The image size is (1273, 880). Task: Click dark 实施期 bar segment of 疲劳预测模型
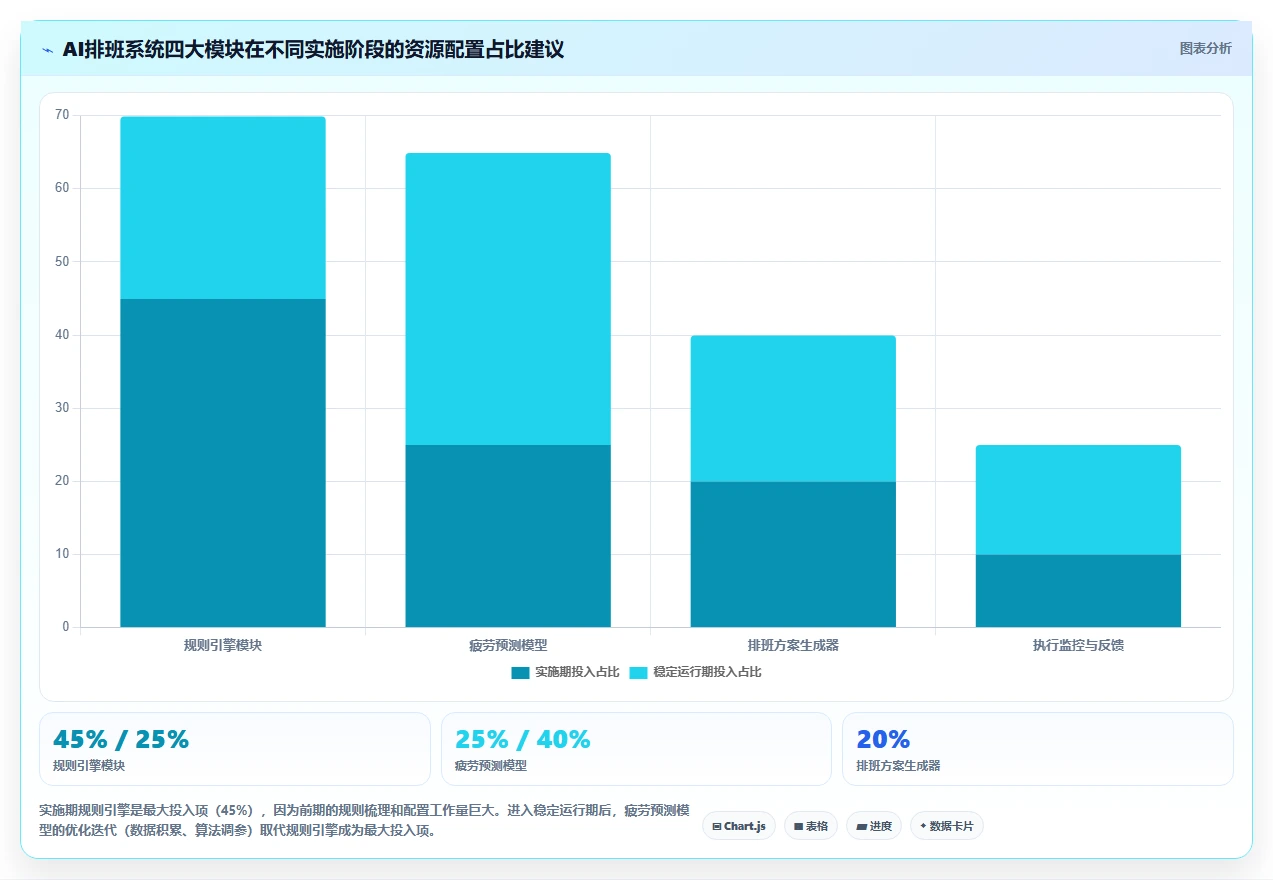coord(508,536)
